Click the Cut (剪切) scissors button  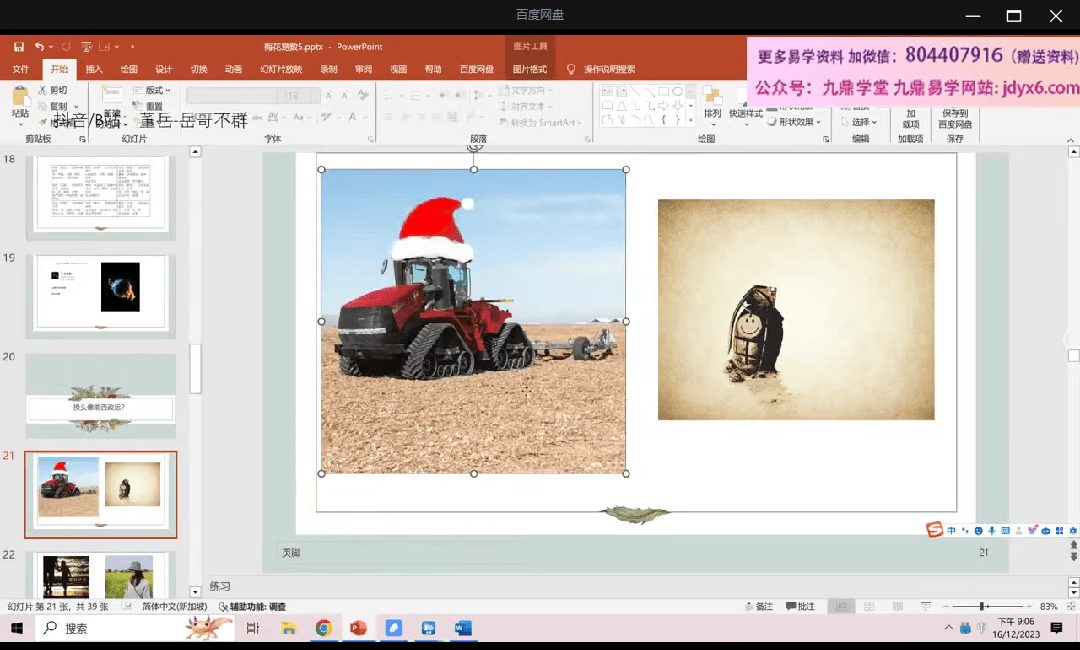(54, 90)
